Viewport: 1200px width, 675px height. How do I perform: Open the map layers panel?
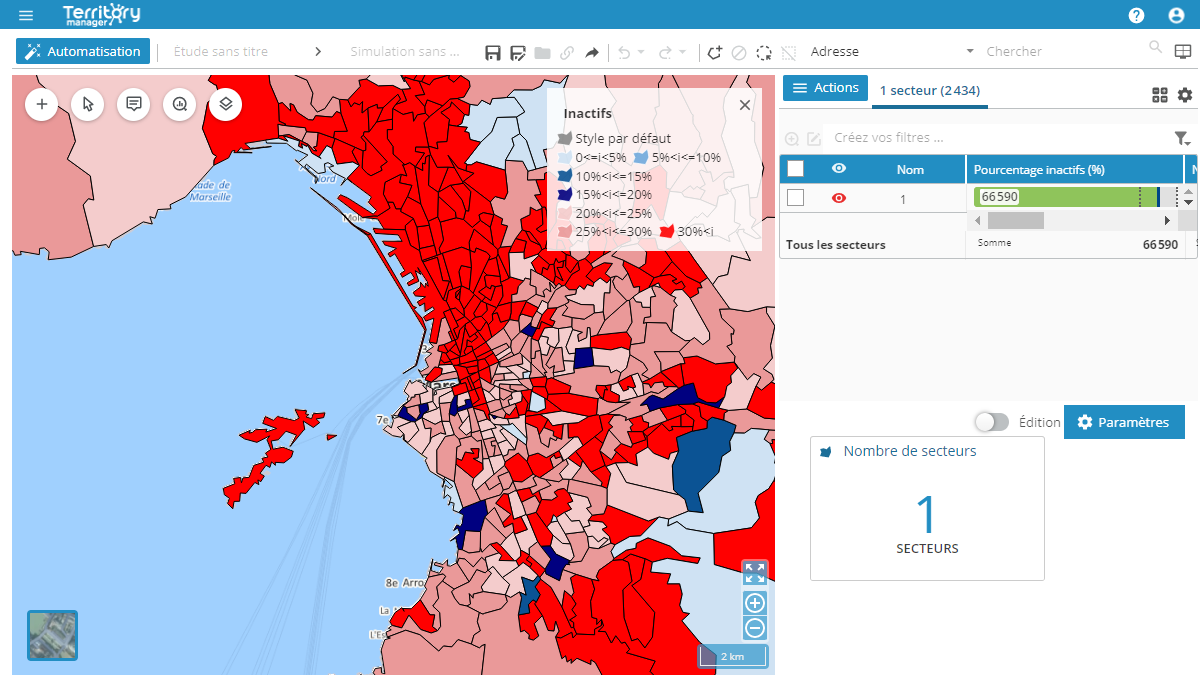point(225,104)
